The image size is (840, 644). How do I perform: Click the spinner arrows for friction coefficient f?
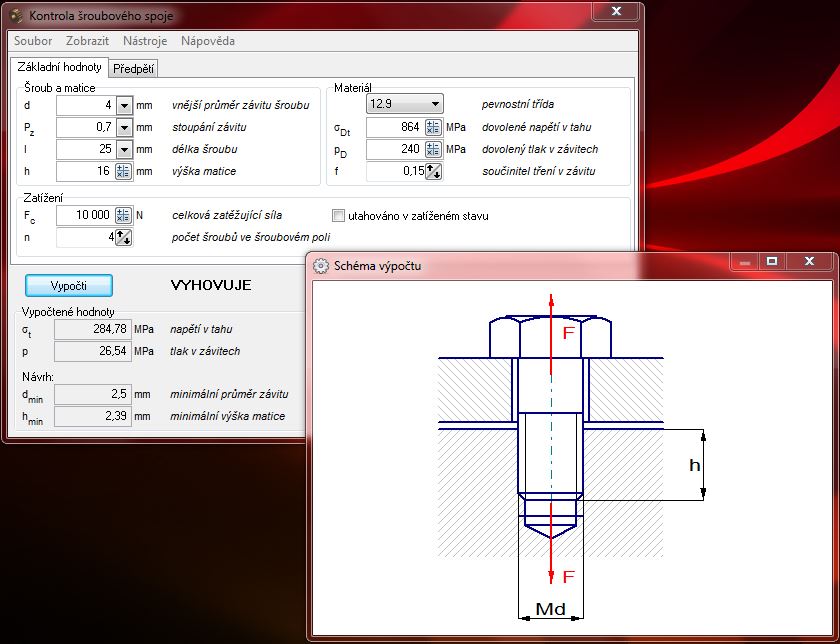click(x=433, y=171)
